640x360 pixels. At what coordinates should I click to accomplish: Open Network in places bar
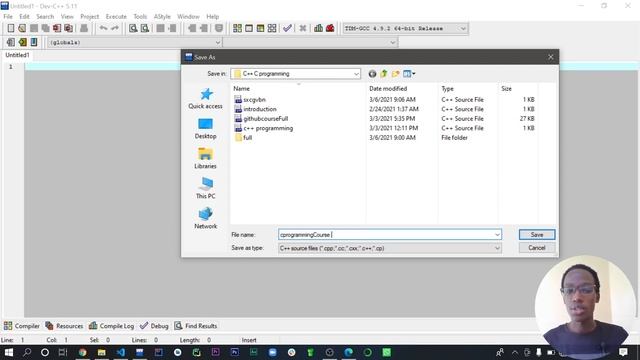(205, 218)
